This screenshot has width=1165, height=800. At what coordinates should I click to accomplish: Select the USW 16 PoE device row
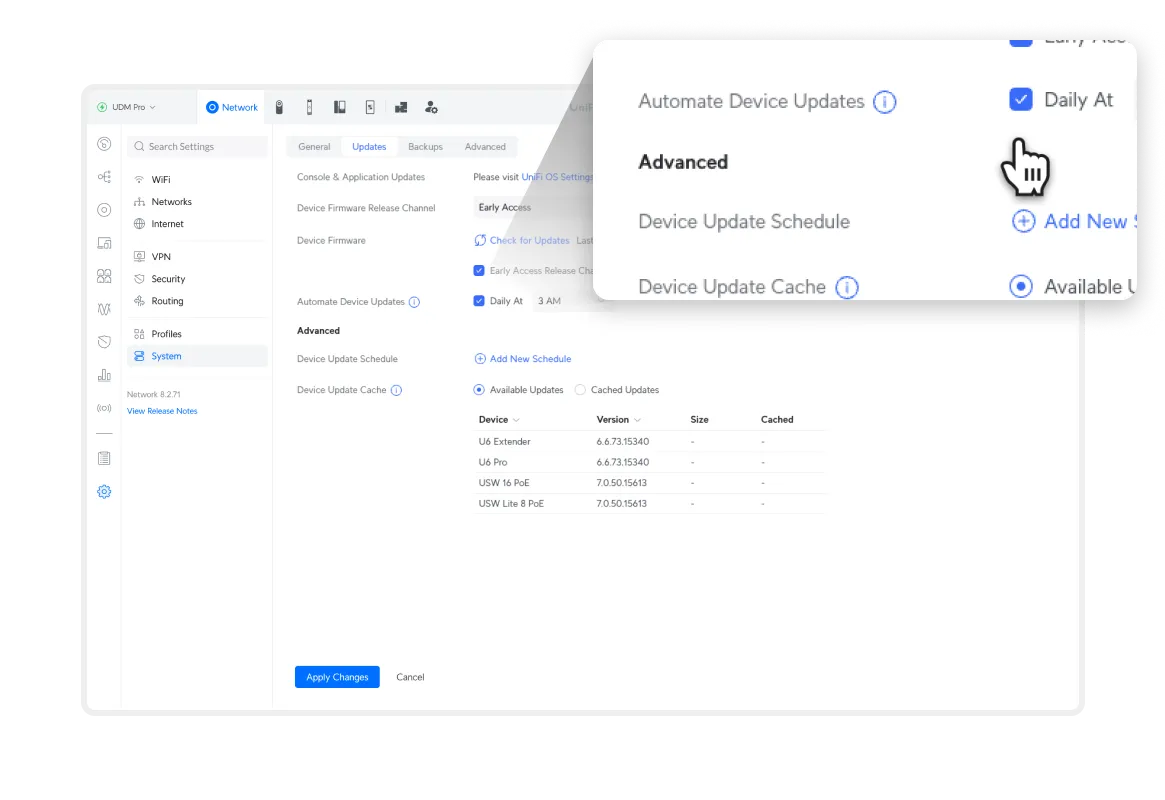(649, 483)
